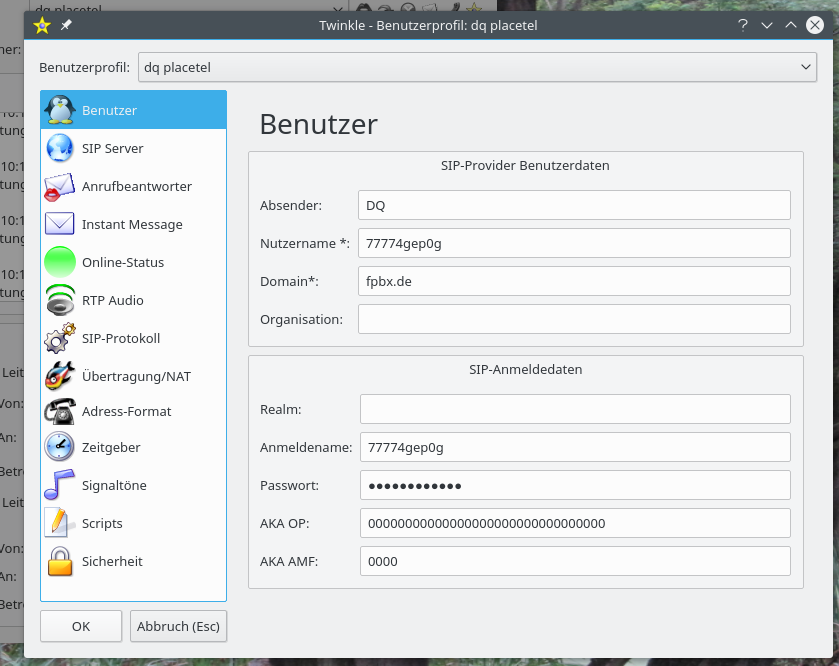
Task: Click the Instant Message label
Action: pyautogui.click(x=132, y=225)
